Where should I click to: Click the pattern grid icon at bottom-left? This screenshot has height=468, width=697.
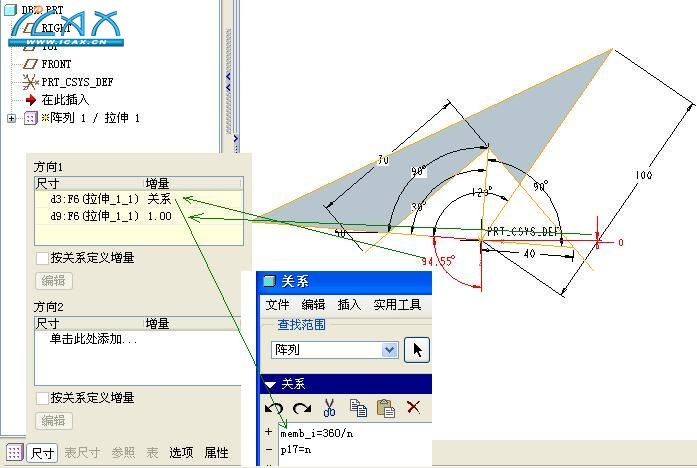(13, 453)
